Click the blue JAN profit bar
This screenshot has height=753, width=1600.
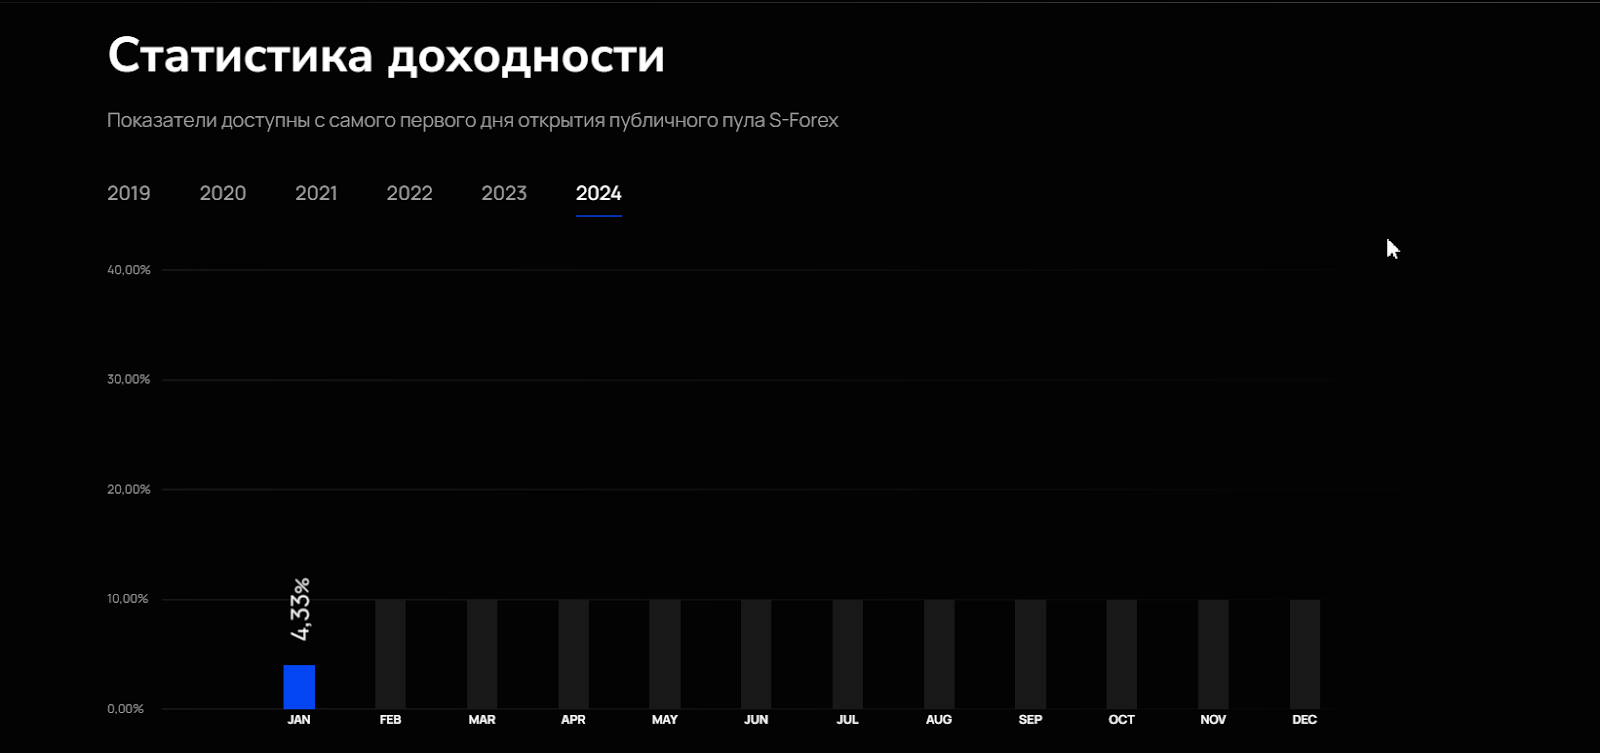[x=299, y=687]
